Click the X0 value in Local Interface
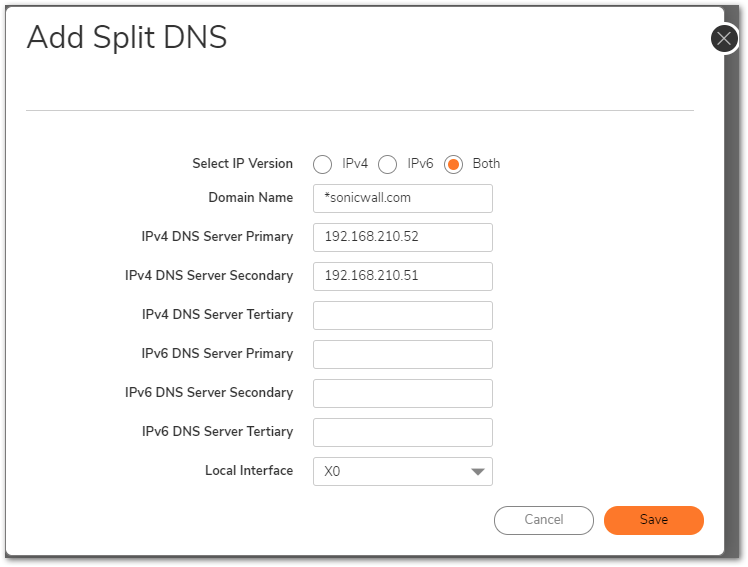Screen dimensions: 748x567 (332, 472)
